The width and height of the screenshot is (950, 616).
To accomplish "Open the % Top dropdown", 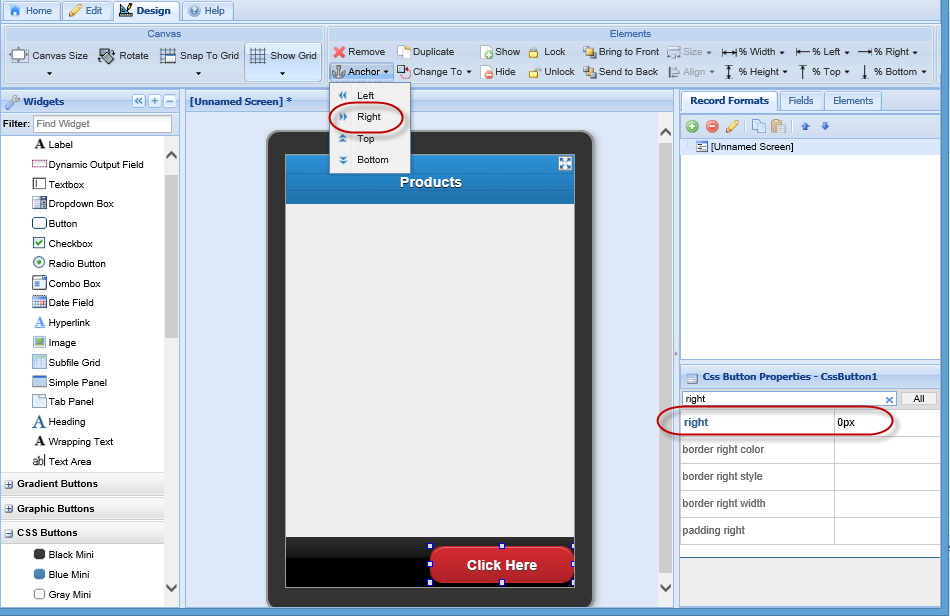I will click(x=824, y=72).
